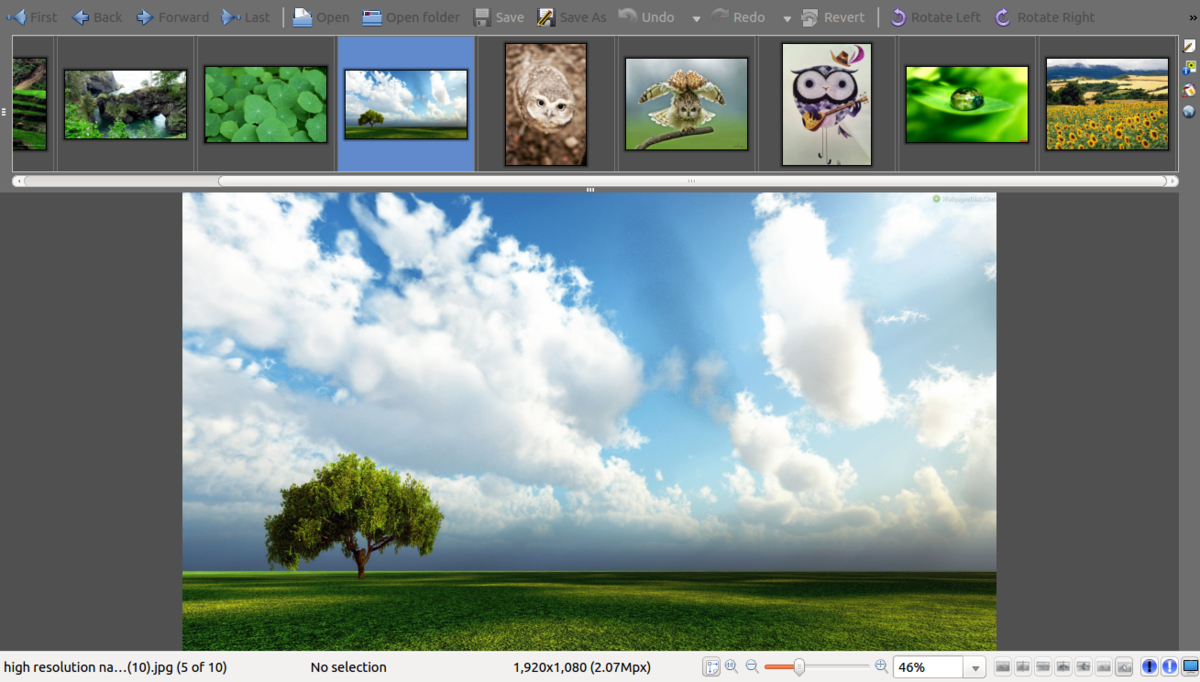
Task: Click Open folder in the toolbar
Action: 410,17
